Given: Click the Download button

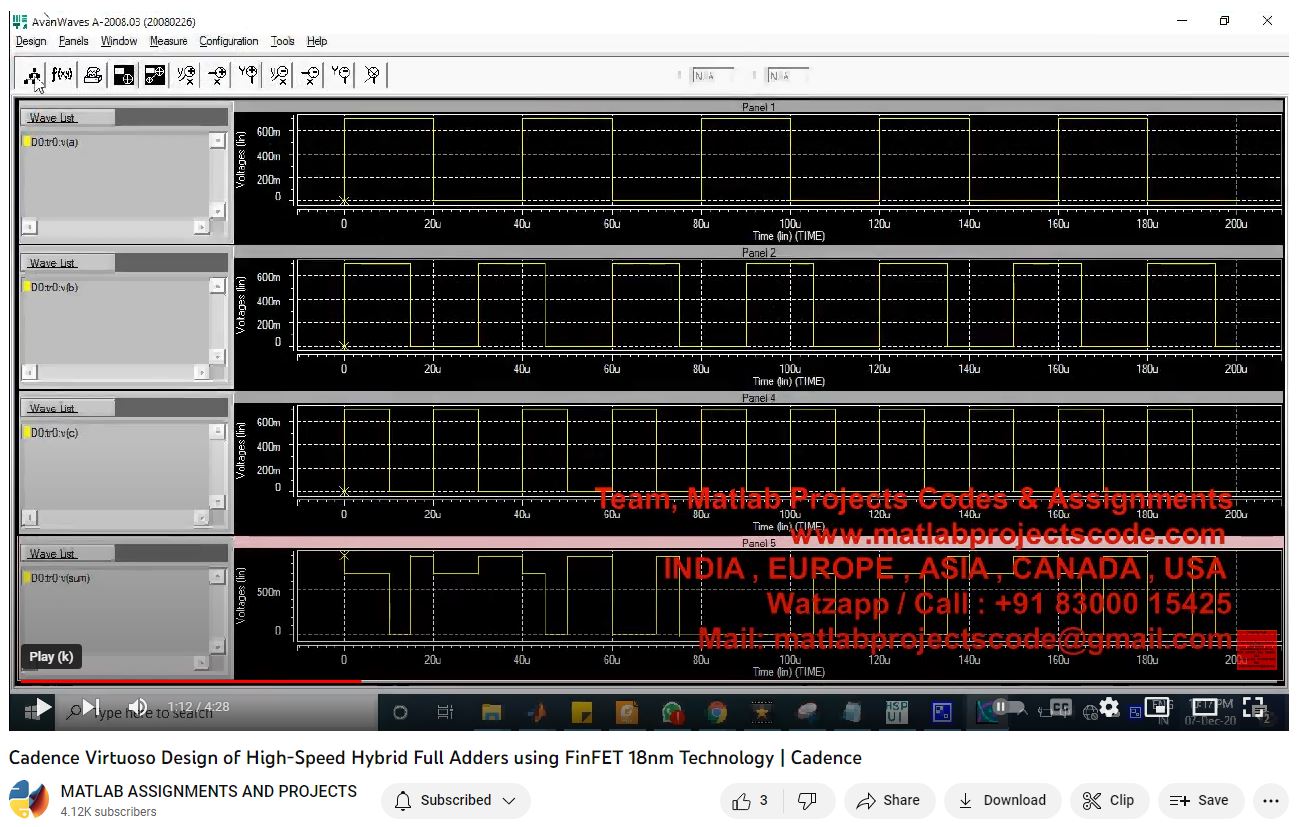Looking at the screenshot, I should click(x=1002, y=800).
